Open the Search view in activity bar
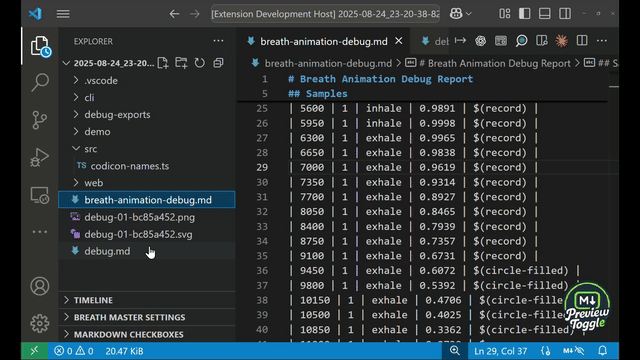640x360 pixels. click(x=40, y=82)
